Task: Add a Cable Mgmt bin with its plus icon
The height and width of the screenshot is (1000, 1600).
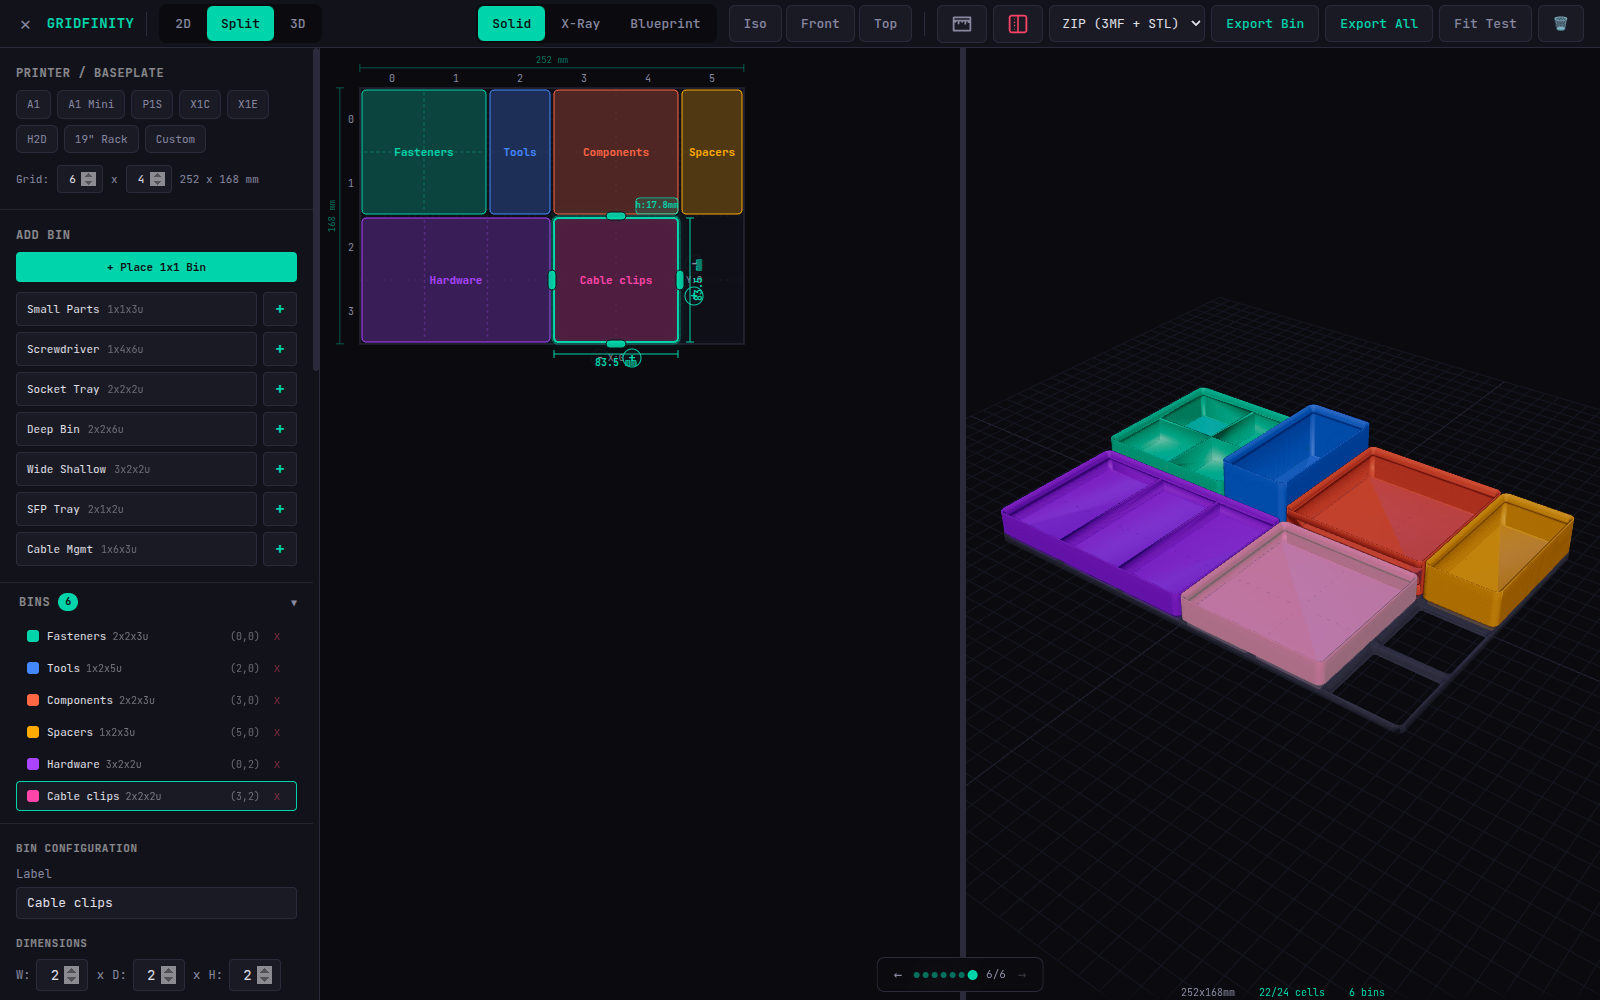Action: coord(280,549)
